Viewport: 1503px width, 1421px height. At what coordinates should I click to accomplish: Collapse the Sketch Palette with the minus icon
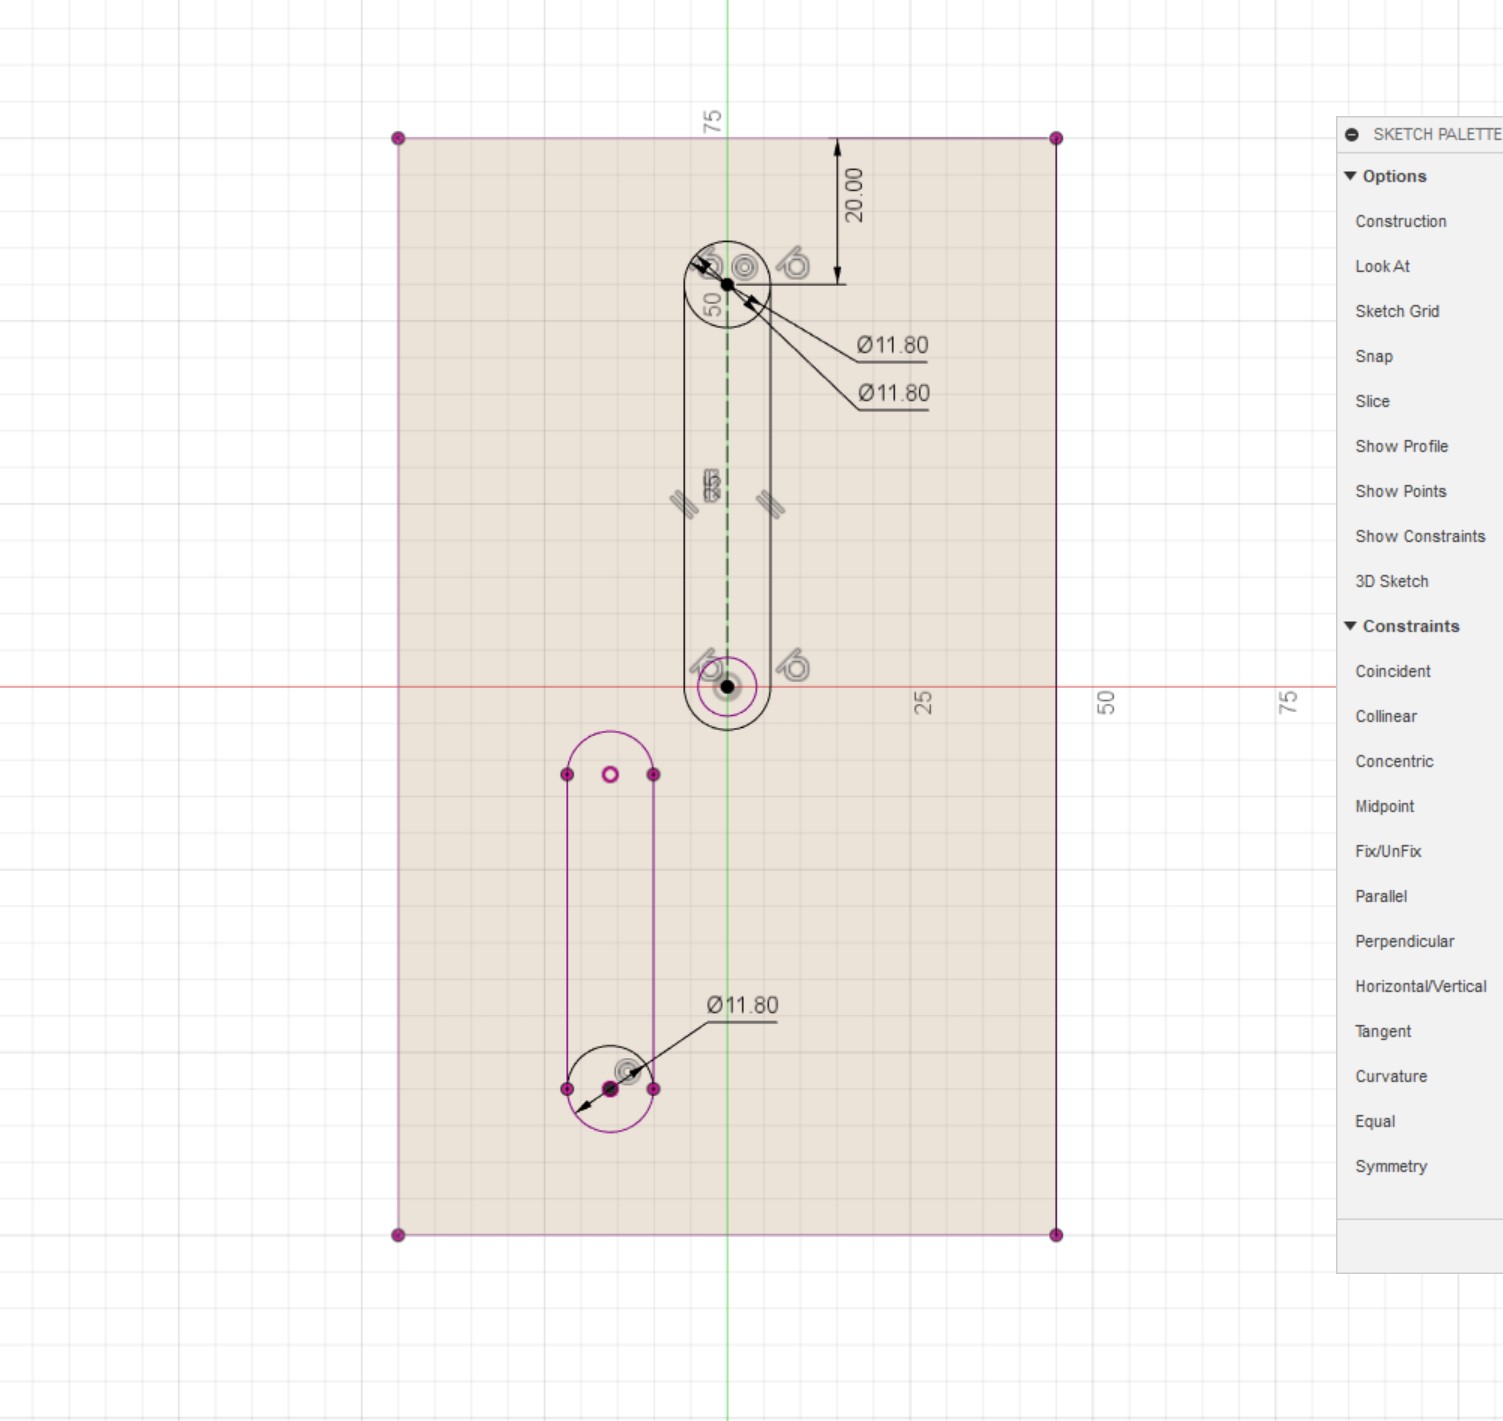(1352, 134)
